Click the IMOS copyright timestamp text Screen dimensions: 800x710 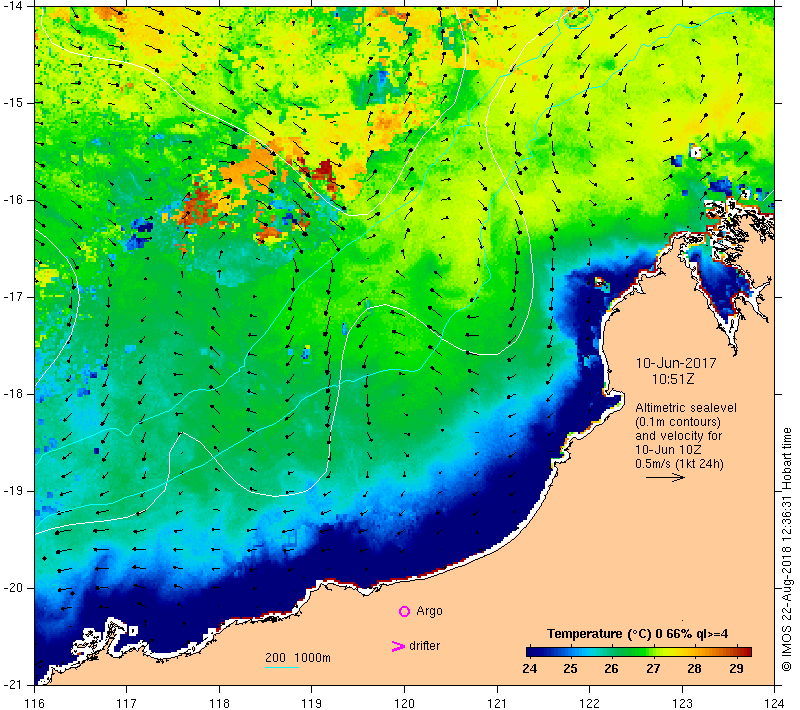click(786, 549)
